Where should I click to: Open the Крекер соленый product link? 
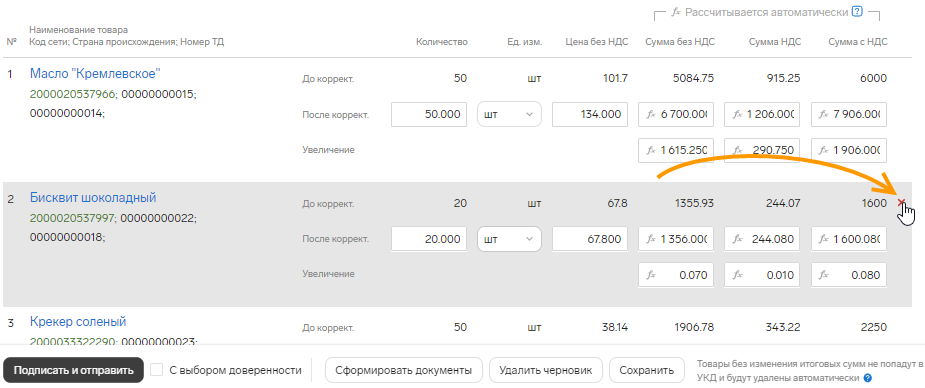(x=78, y=322)
